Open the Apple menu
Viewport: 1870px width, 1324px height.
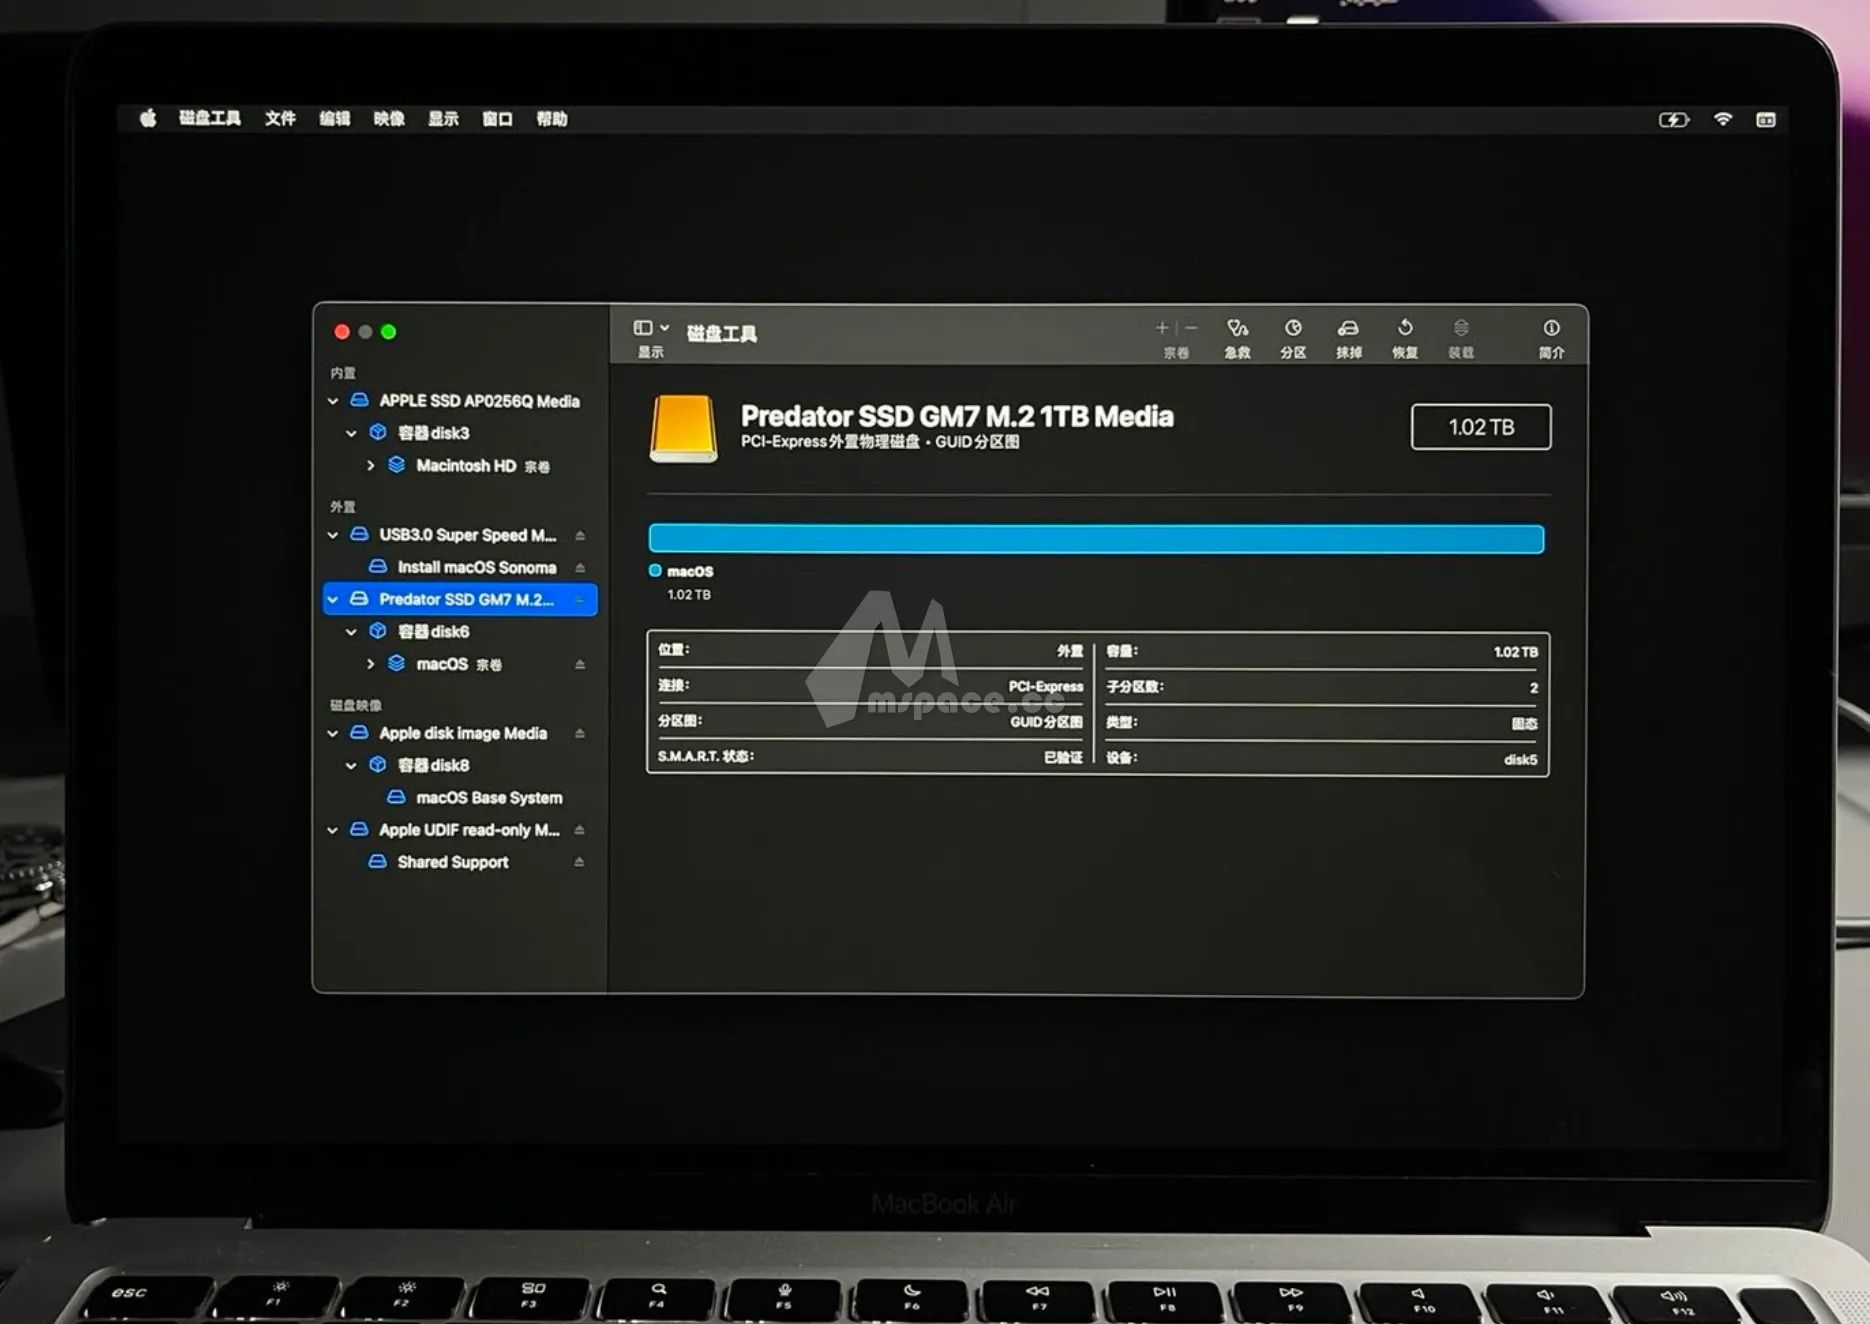[148, 119]
